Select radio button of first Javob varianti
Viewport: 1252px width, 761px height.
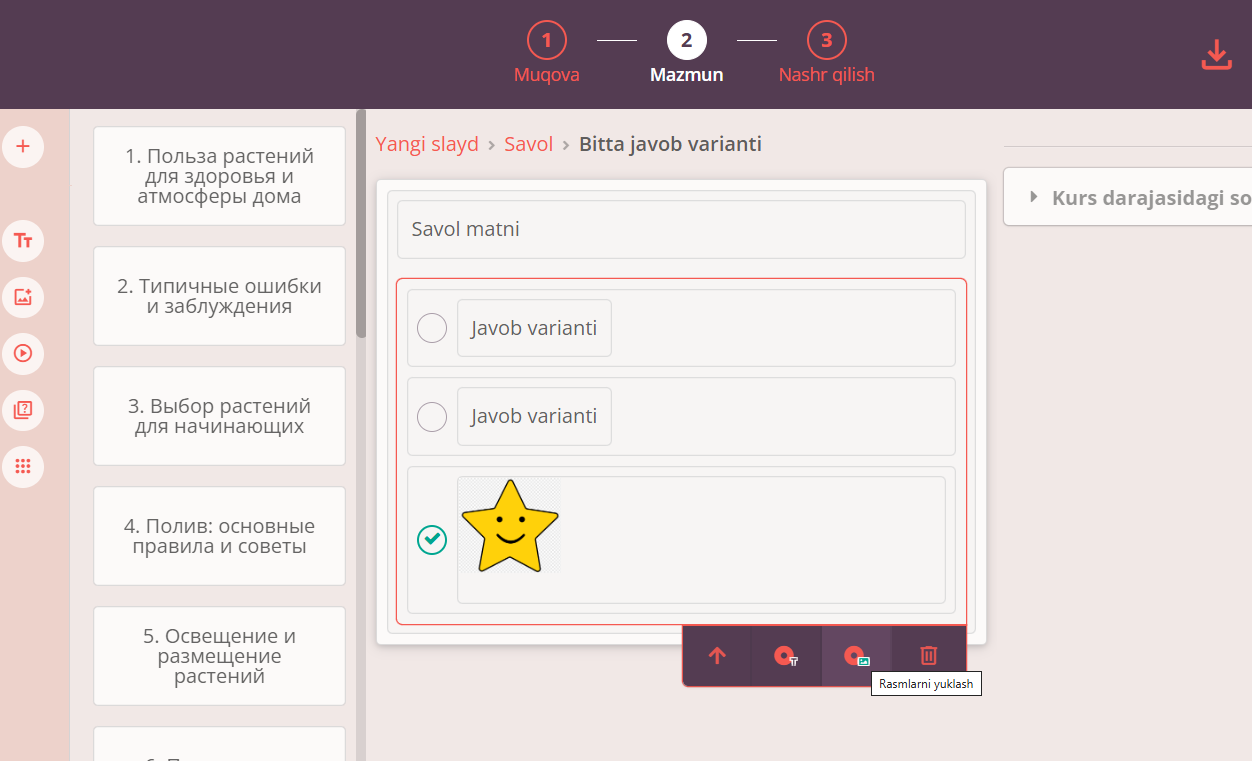pos(432,328)
